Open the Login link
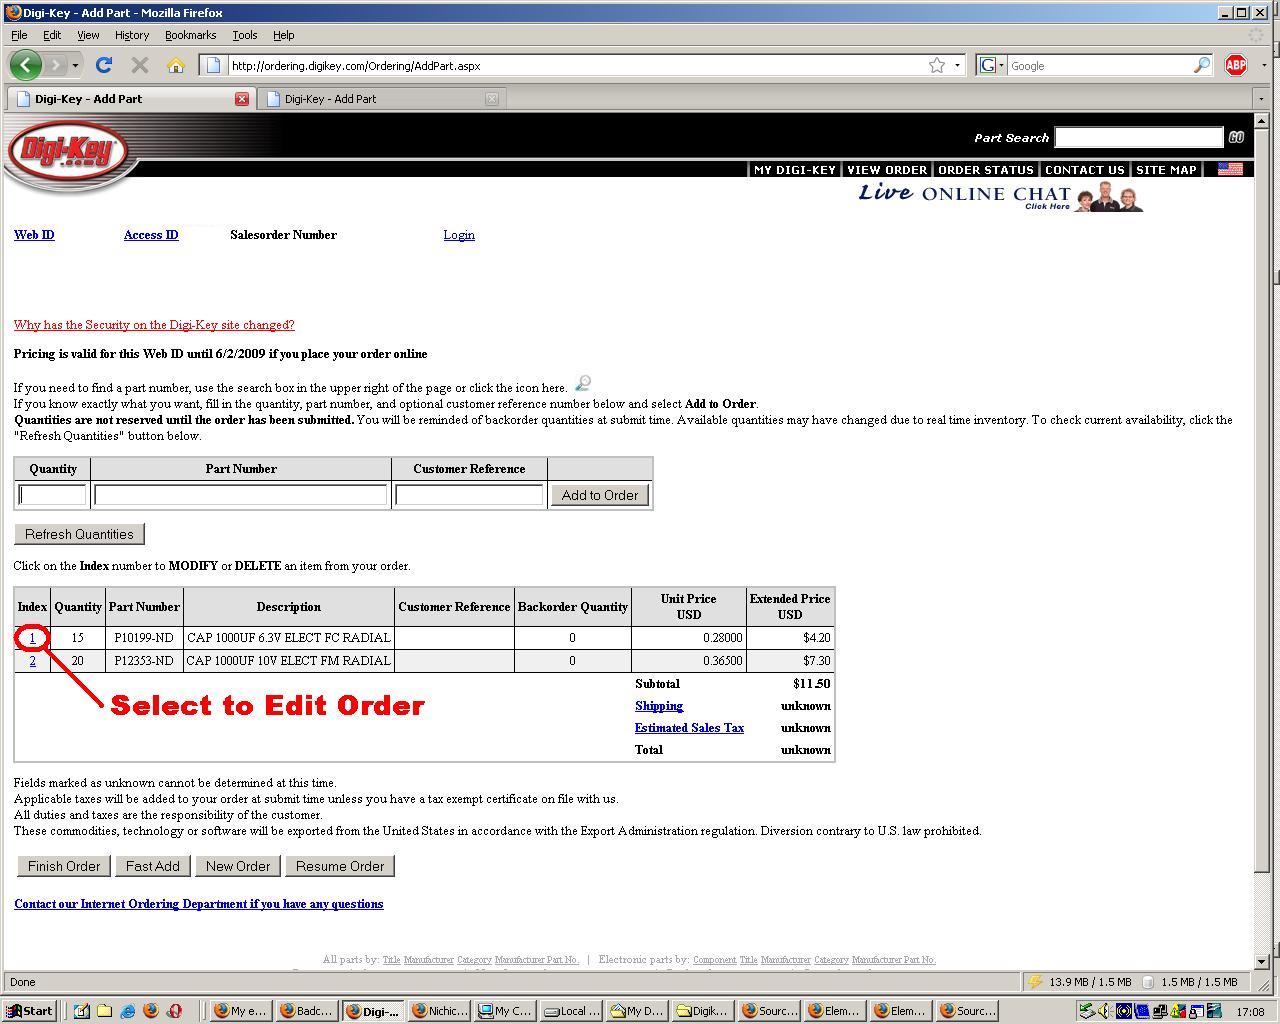 [459, 235]
